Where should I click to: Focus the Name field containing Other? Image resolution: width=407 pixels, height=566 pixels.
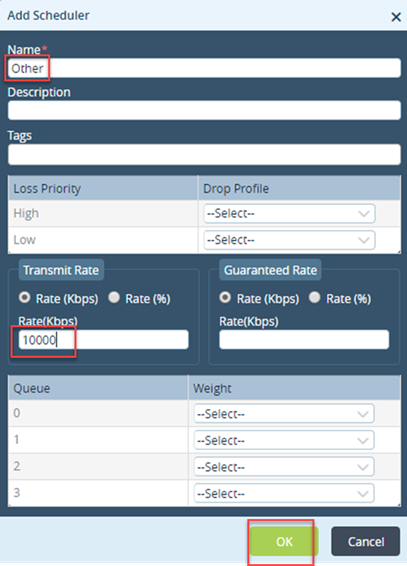[204, 68]
